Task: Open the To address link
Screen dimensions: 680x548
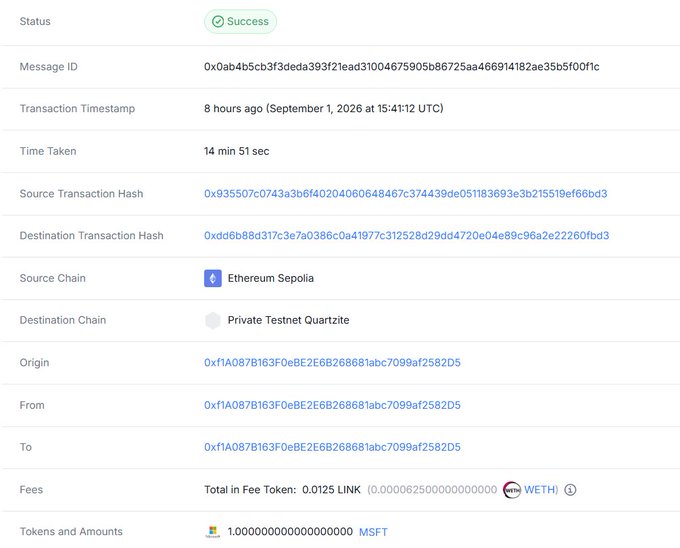Action: pos(332,447)
